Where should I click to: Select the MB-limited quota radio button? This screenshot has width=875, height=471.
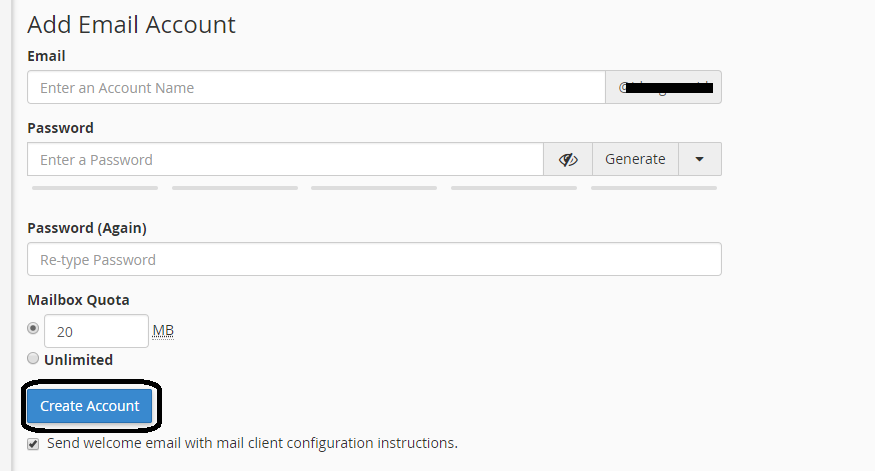[34, 328]
